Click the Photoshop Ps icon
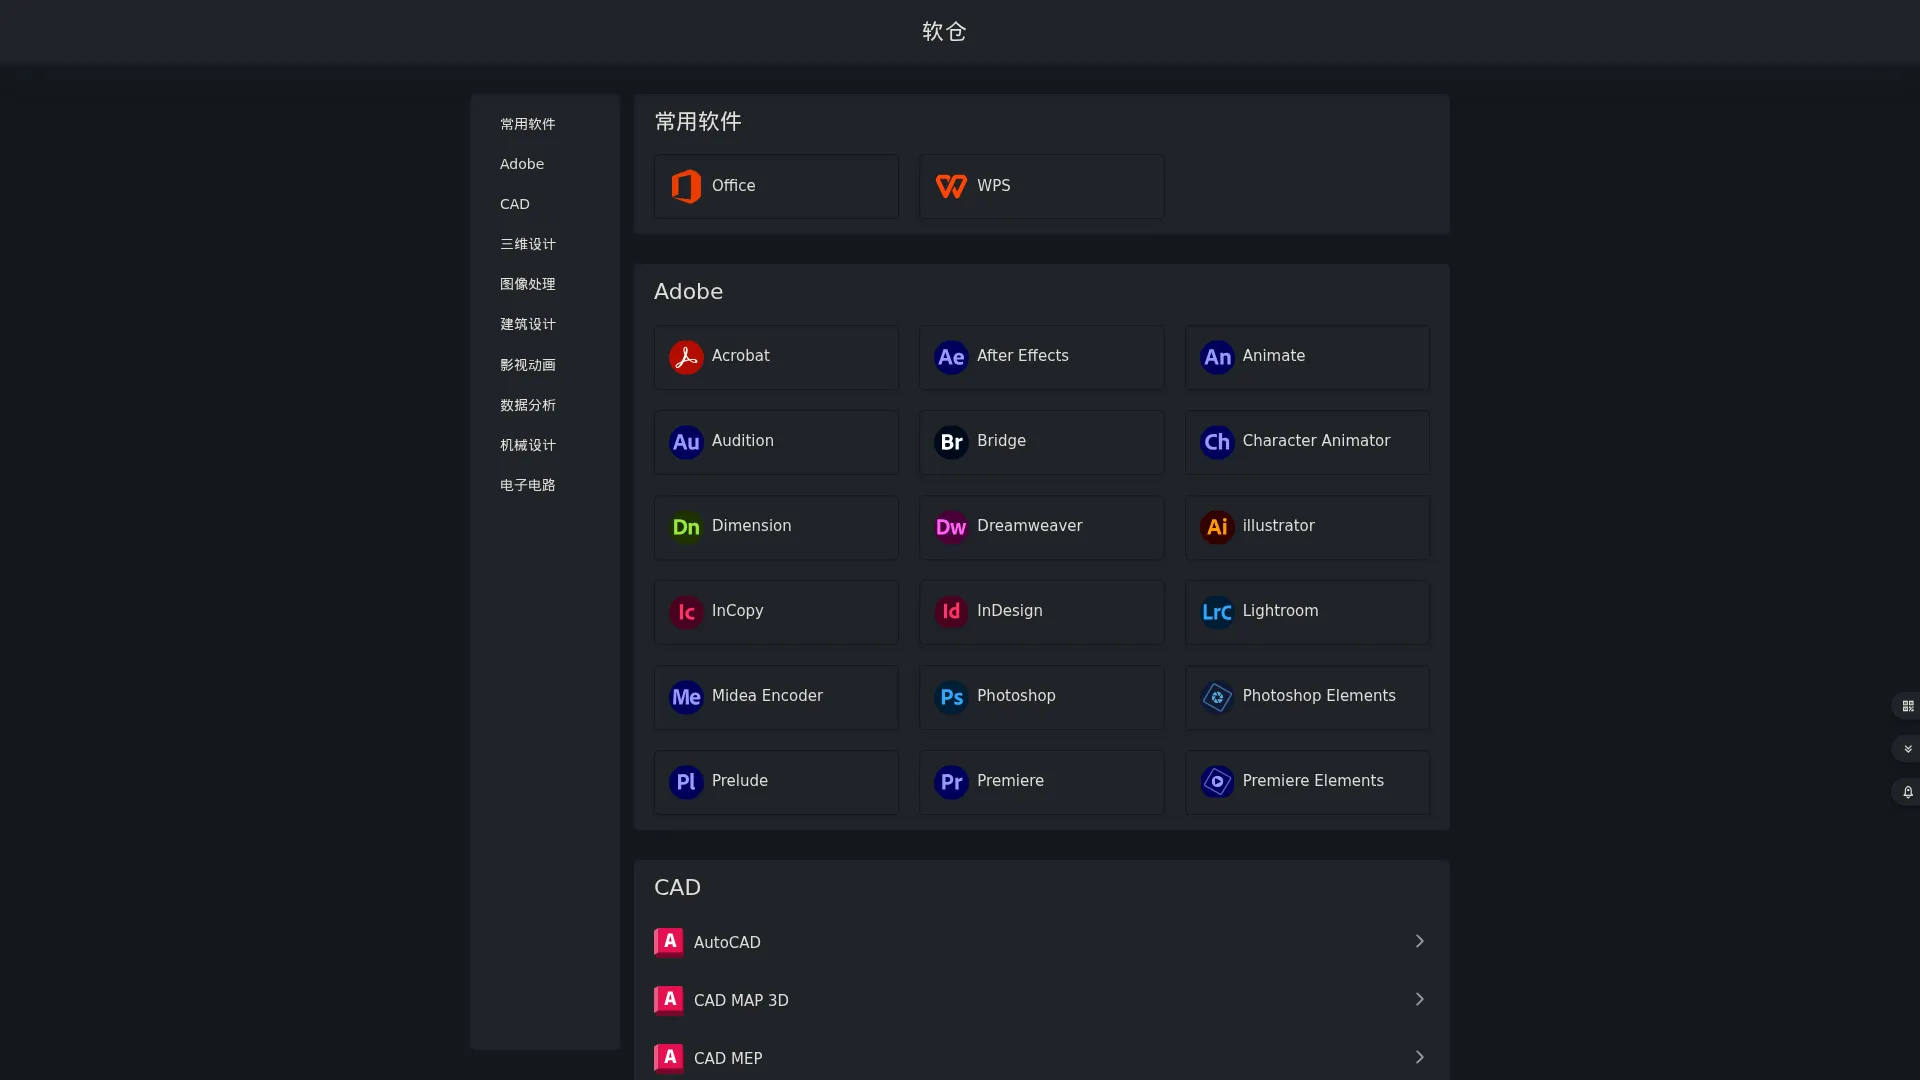 (951, 697)
